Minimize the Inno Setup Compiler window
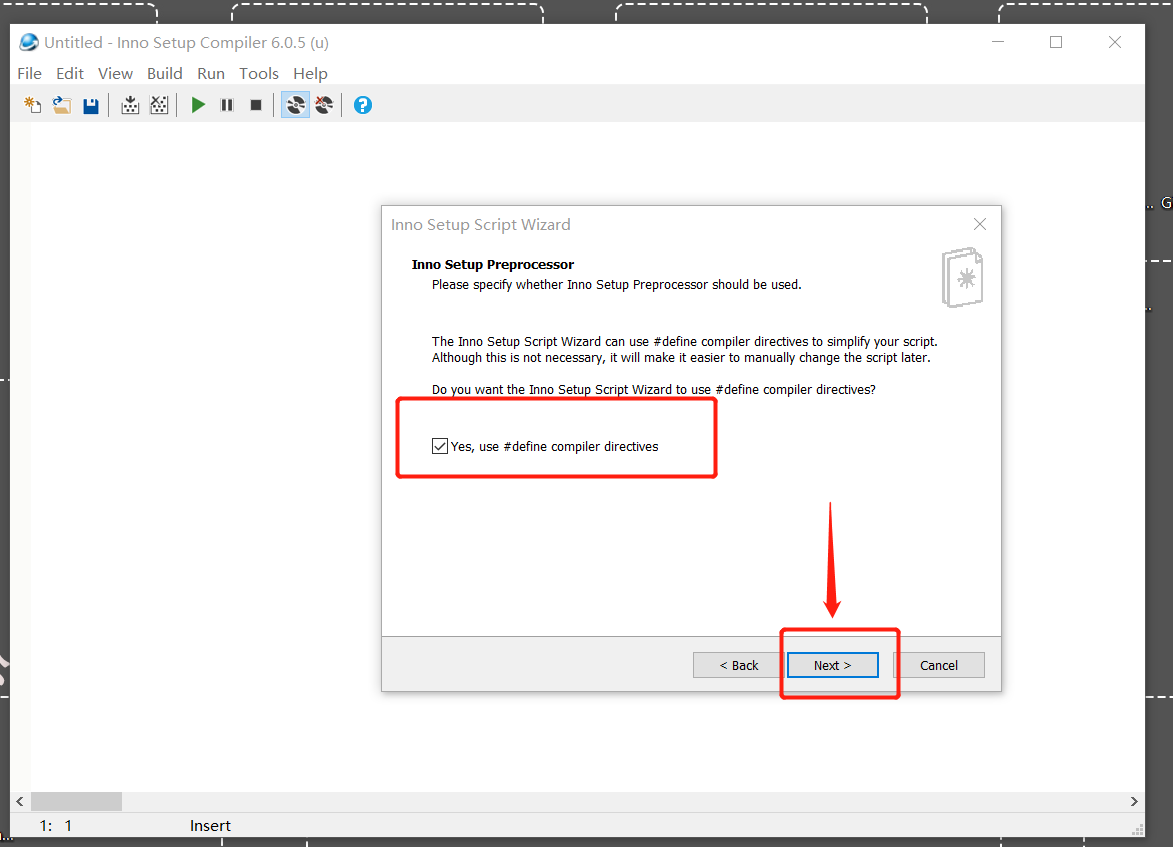Screen dimensions: 1173x847 click(998, 42)
